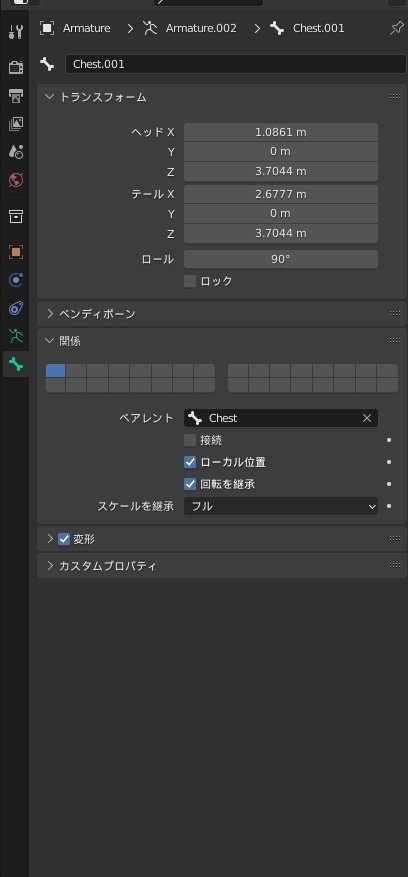Click the Armature.002 breadcrumb
This screenshot has height=877, width=408.
point(201,28)
